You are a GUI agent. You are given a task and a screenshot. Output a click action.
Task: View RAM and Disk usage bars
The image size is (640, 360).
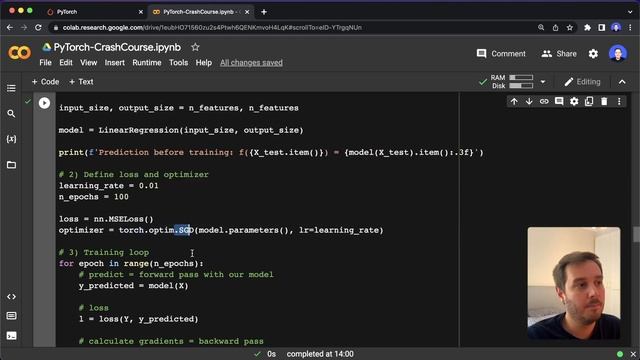[x=512, y=82]
